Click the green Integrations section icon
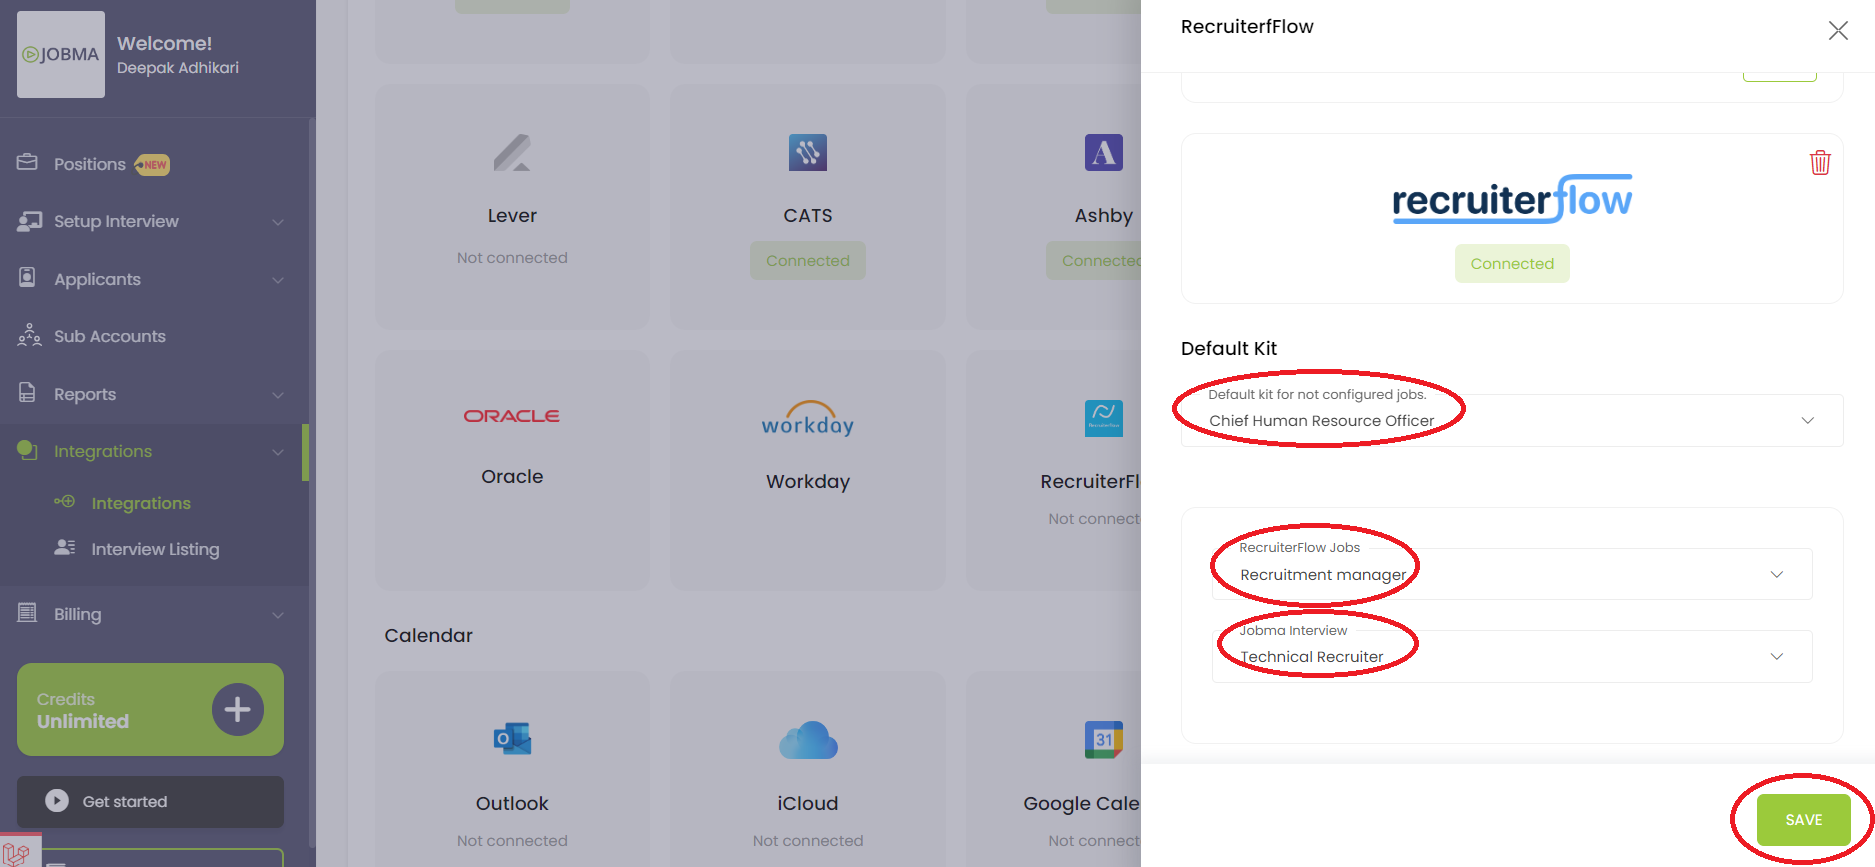The image size is (1875, 867). click(27, 450)
